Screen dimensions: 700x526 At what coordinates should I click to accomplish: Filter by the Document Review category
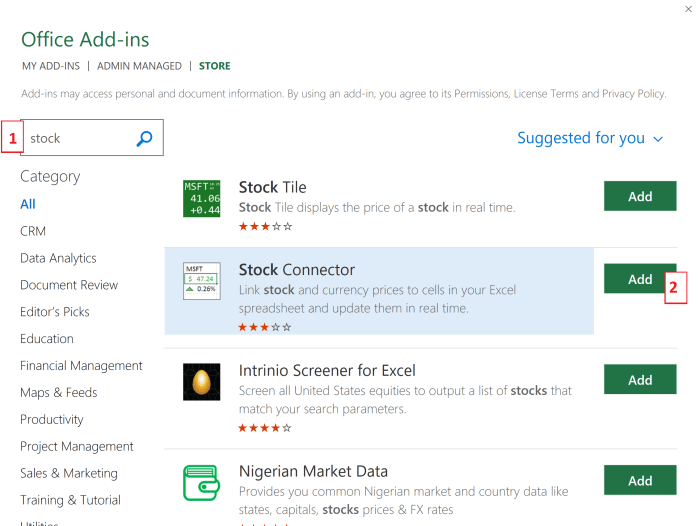69,285
